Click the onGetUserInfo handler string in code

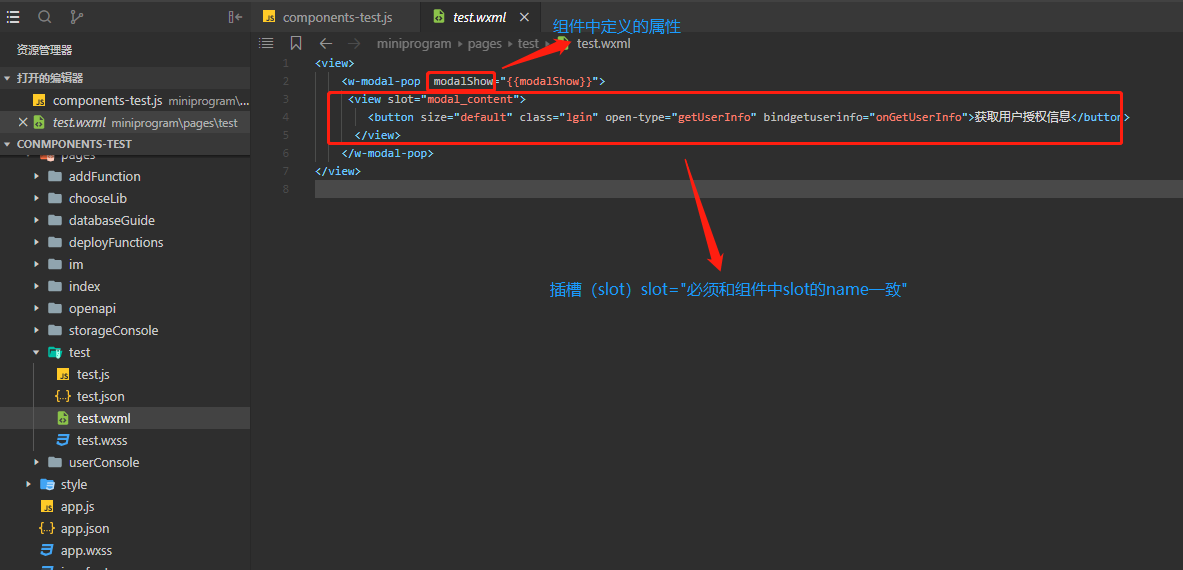click(918, 118)
